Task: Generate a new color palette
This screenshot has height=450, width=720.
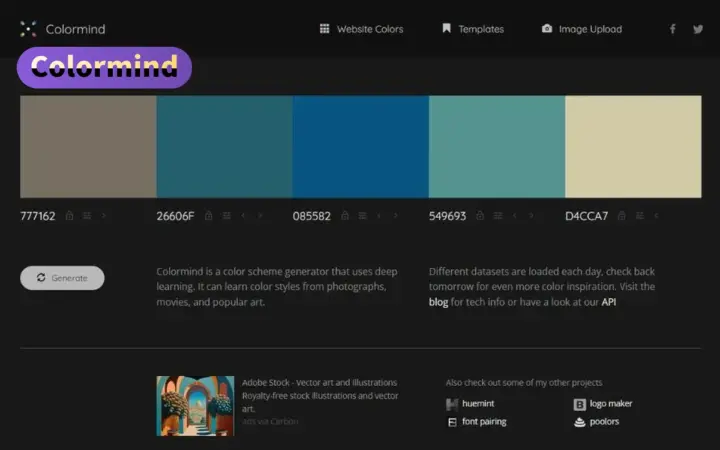Action: pyautogui.click(x=62, y=278)
